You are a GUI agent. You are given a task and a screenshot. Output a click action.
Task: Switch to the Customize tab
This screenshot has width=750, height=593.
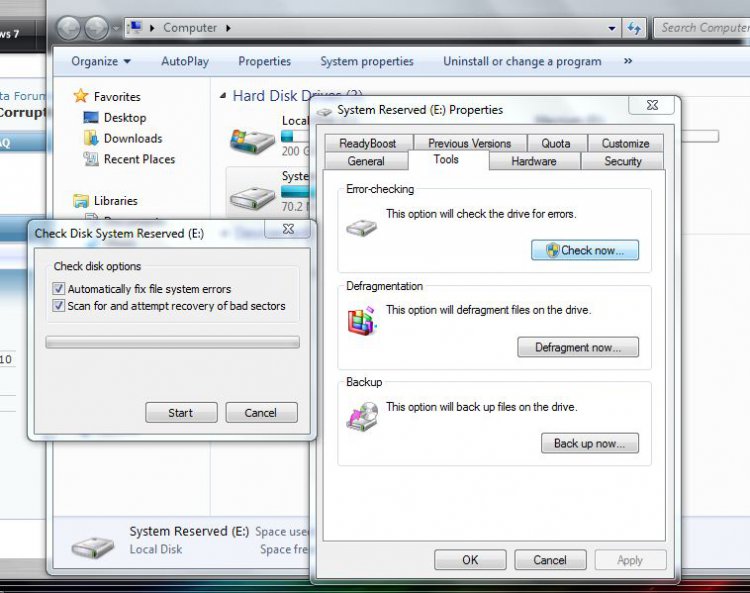(x=625, y=143)
